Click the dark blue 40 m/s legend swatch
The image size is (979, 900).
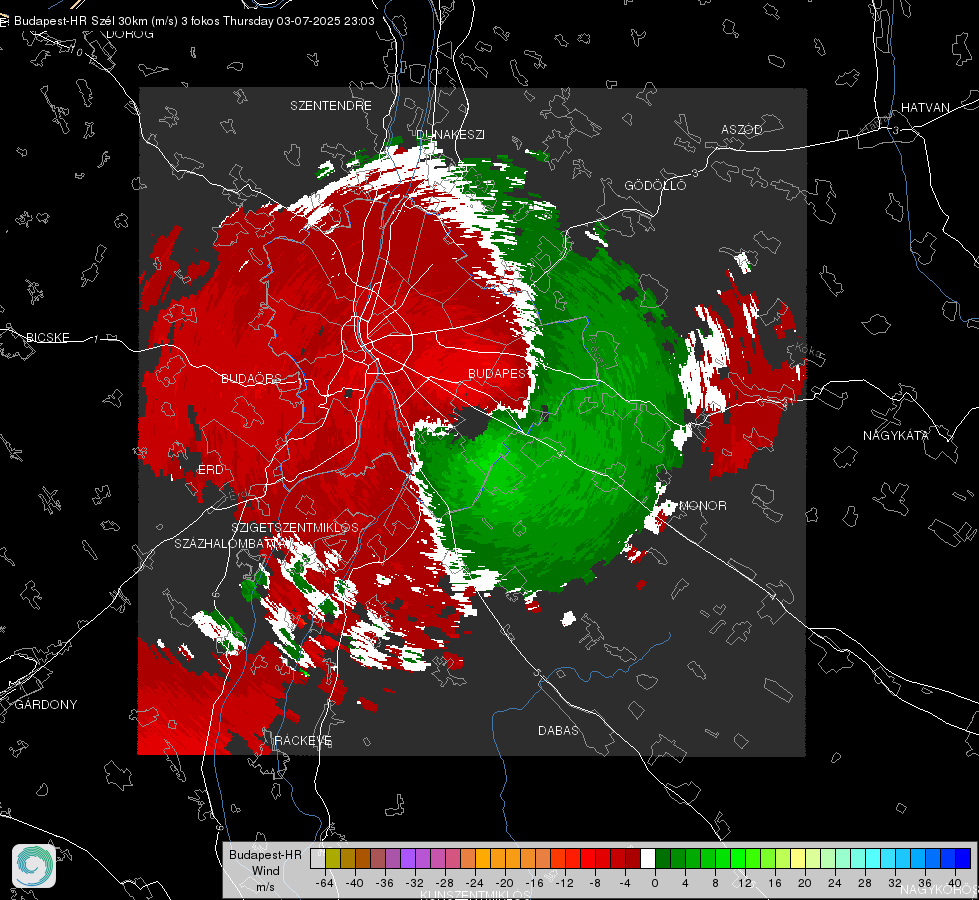[963, 859]
